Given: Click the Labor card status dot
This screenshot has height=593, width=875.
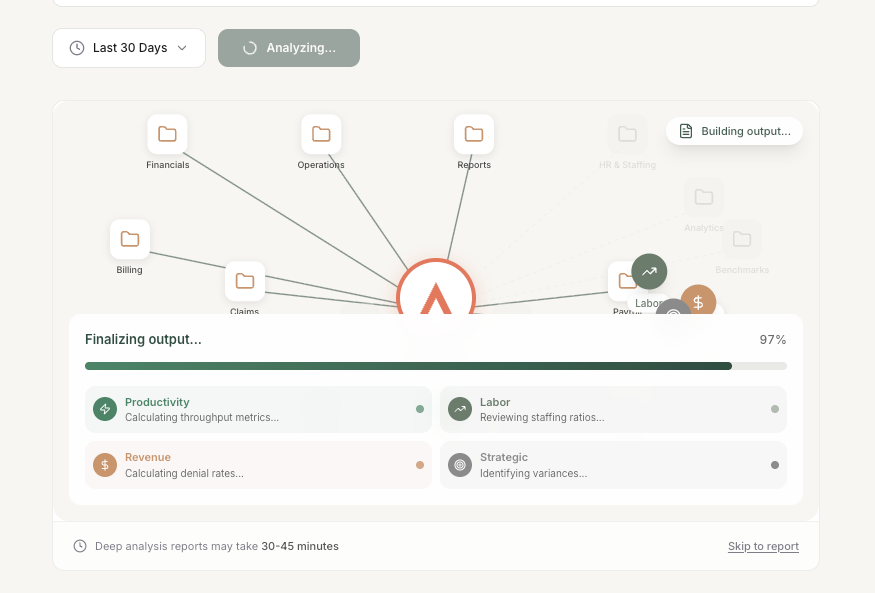Looking at the screenshot, I should [x=775, y=409].
